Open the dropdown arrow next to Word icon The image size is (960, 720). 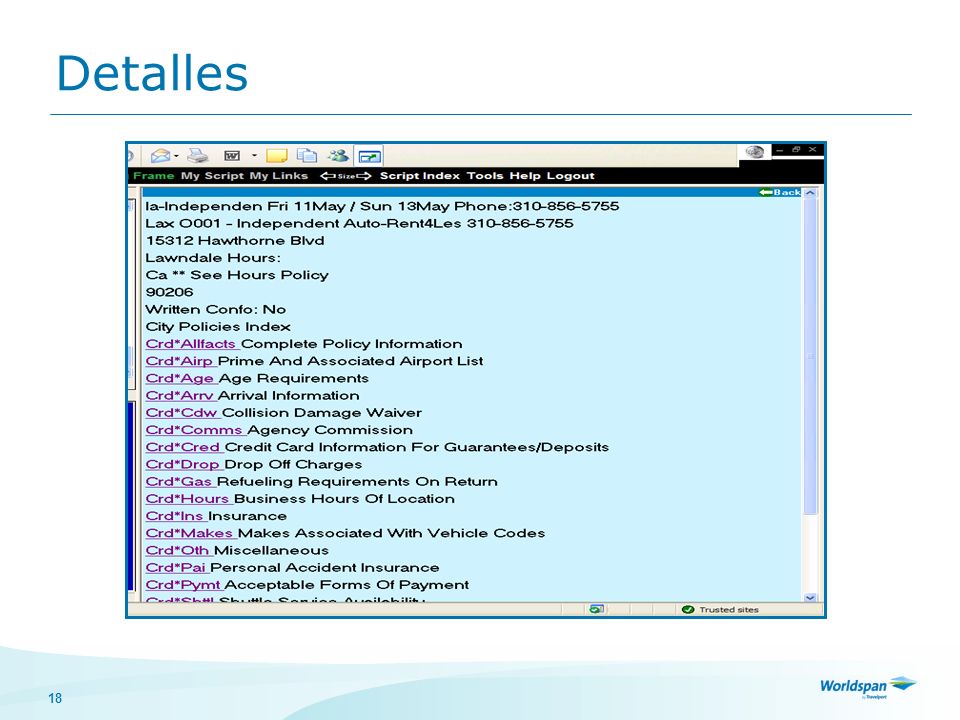coord(254,156)
